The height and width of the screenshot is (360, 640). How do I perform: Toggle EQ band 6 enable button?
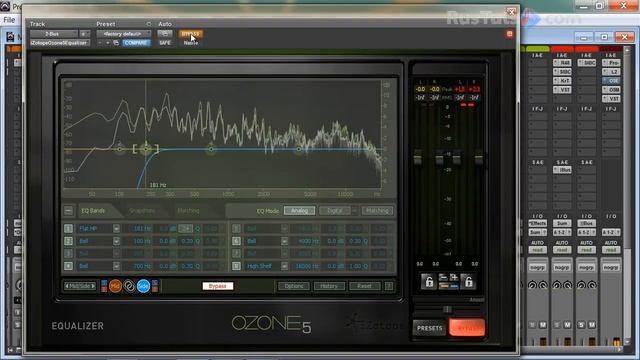pos(236,241)
